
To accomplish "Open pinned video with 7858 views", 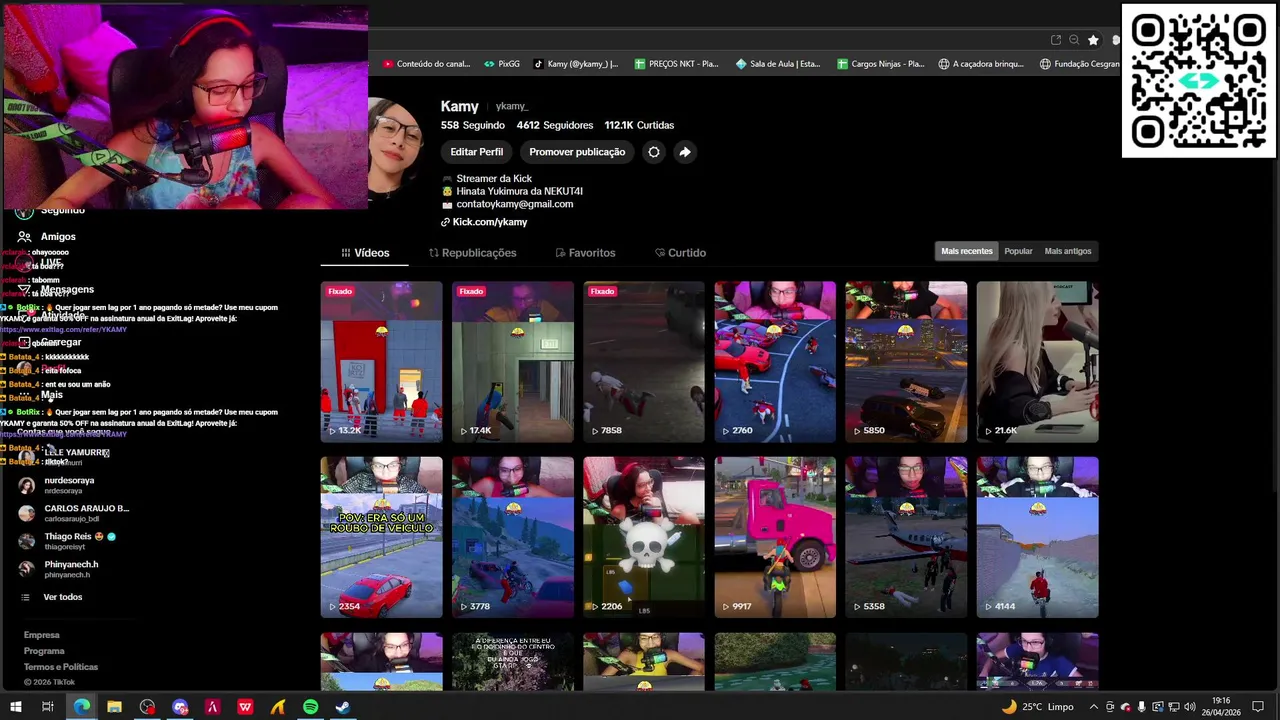I will [x=644, y=362].
